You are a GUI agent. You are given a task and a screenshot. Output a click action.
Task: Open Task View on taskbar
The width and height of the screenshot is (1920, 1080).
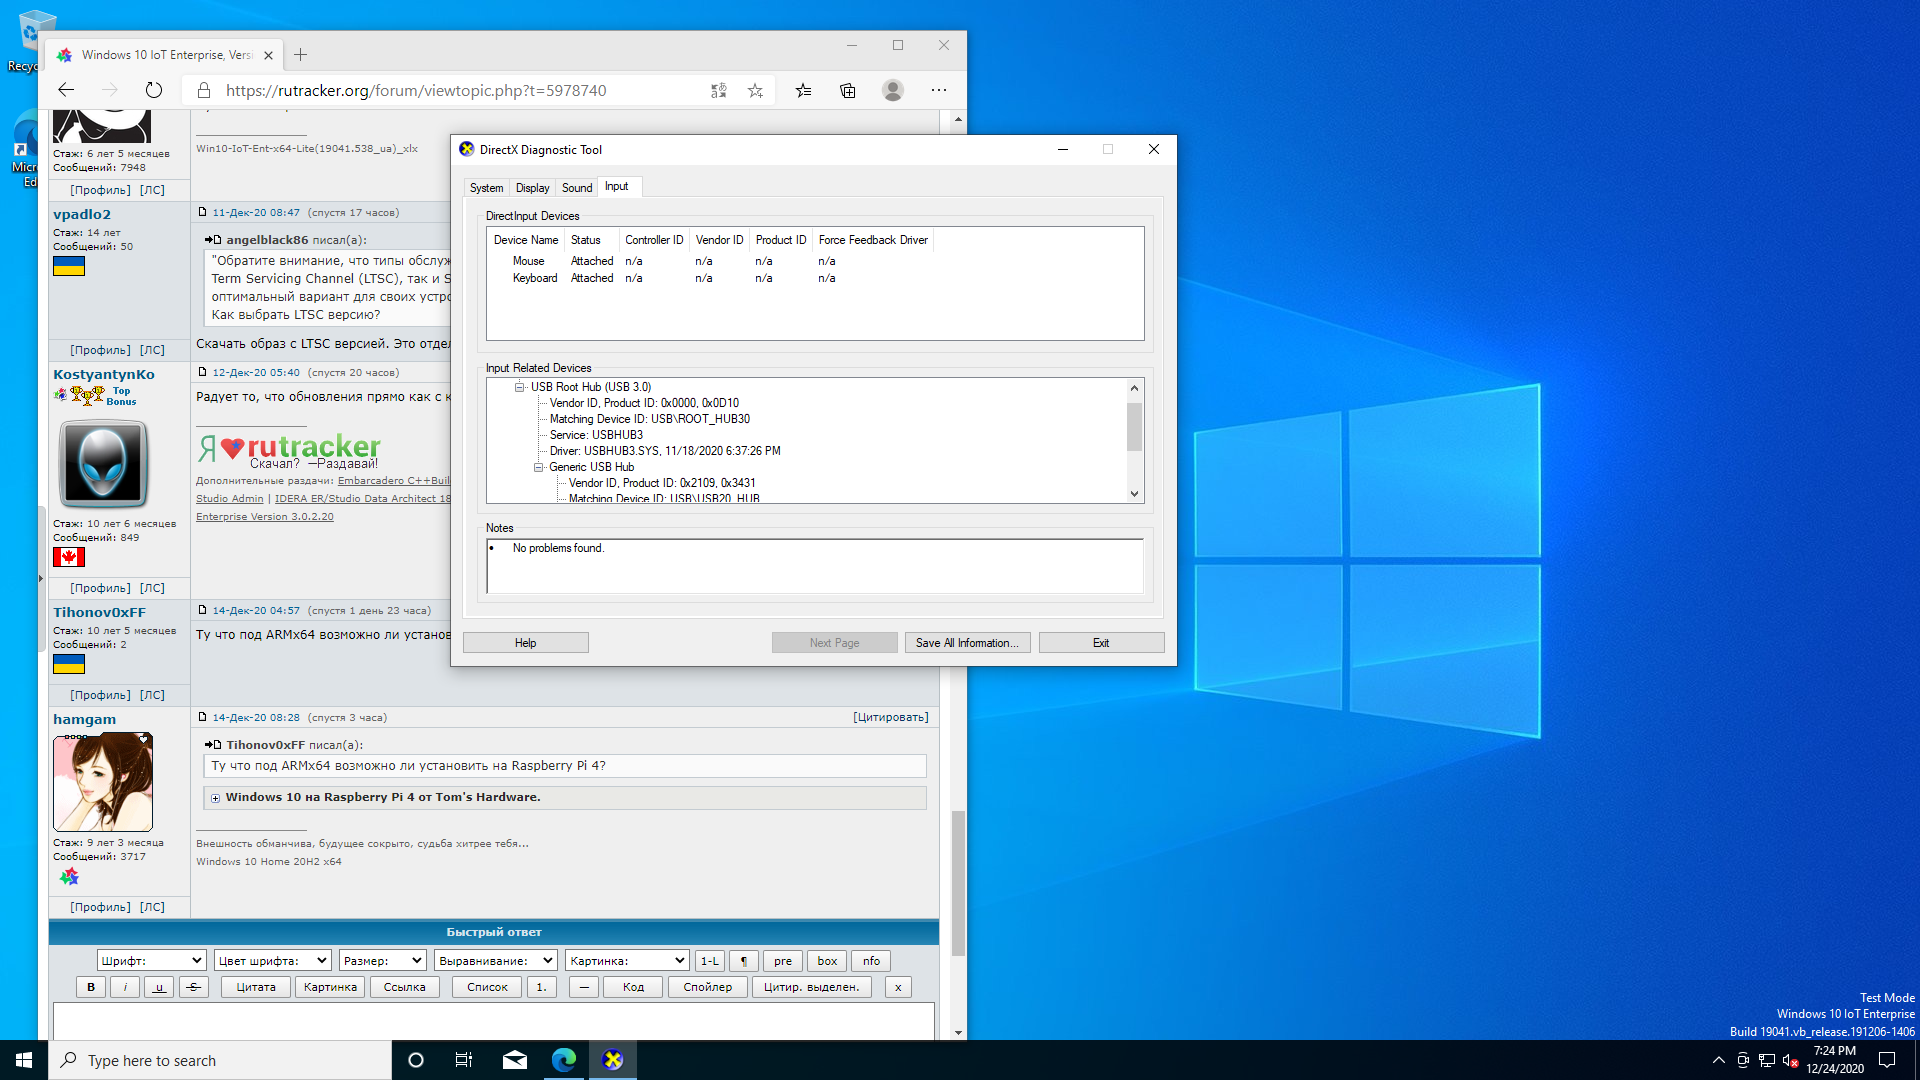(464, 1060)
